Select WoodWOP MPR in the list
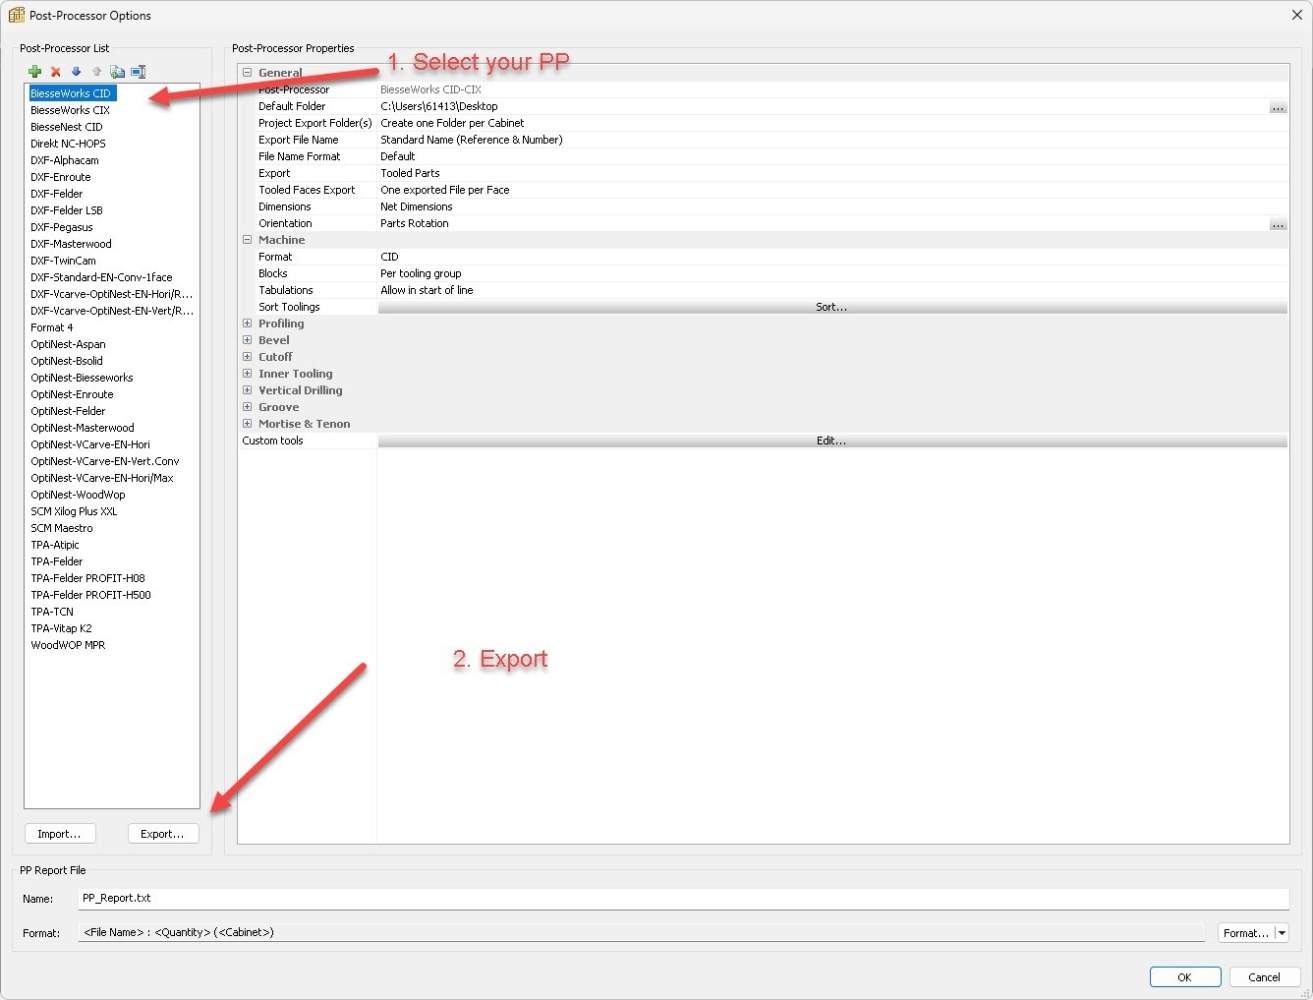The height and width of the screenshot is (1000, 1313). coord(67,645)
